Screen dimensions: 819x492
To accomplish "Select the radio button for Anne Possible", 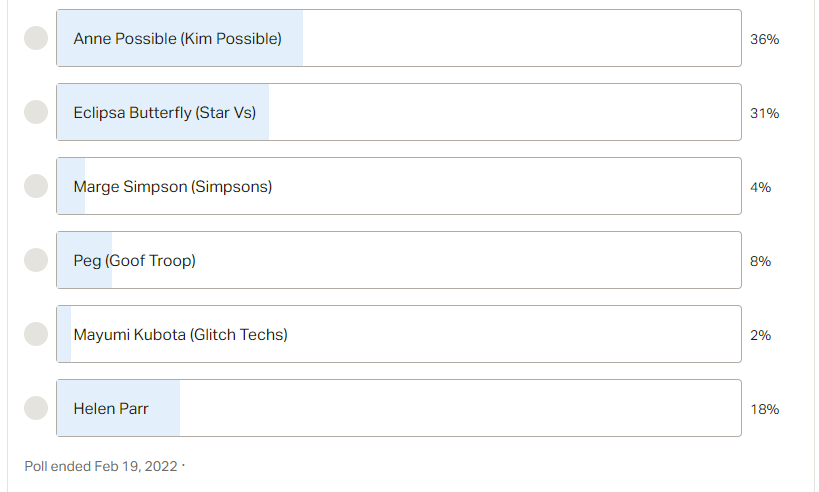I will [36, 38].
